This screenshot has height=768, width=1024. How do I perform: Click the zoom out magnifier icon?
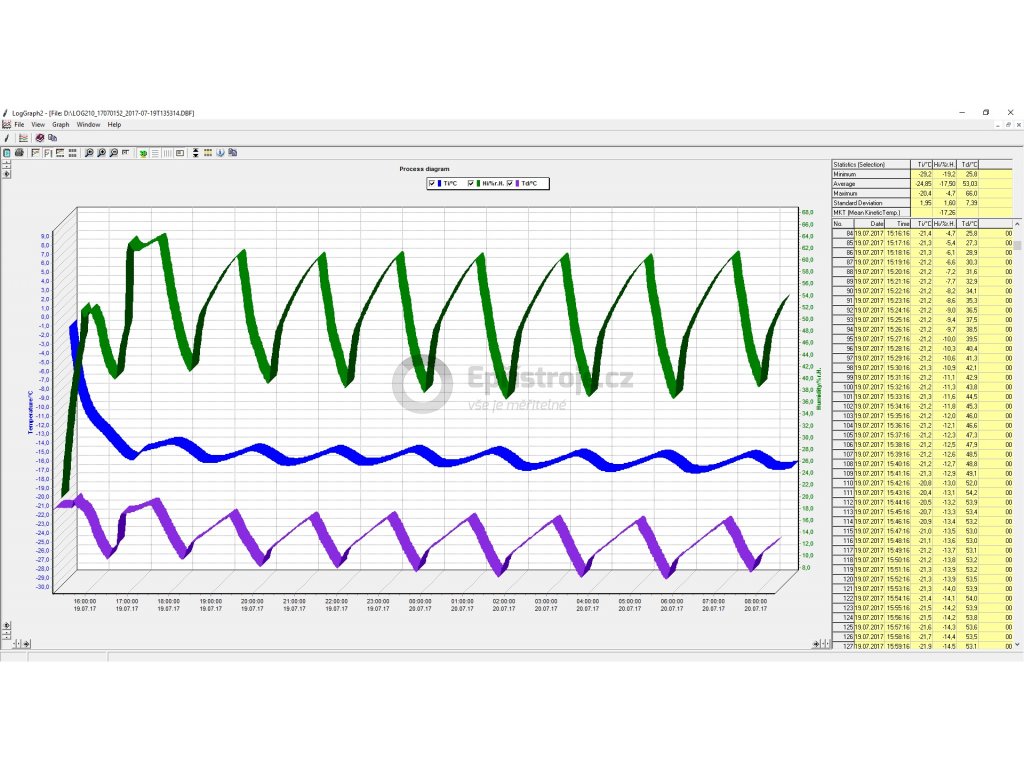113,153
